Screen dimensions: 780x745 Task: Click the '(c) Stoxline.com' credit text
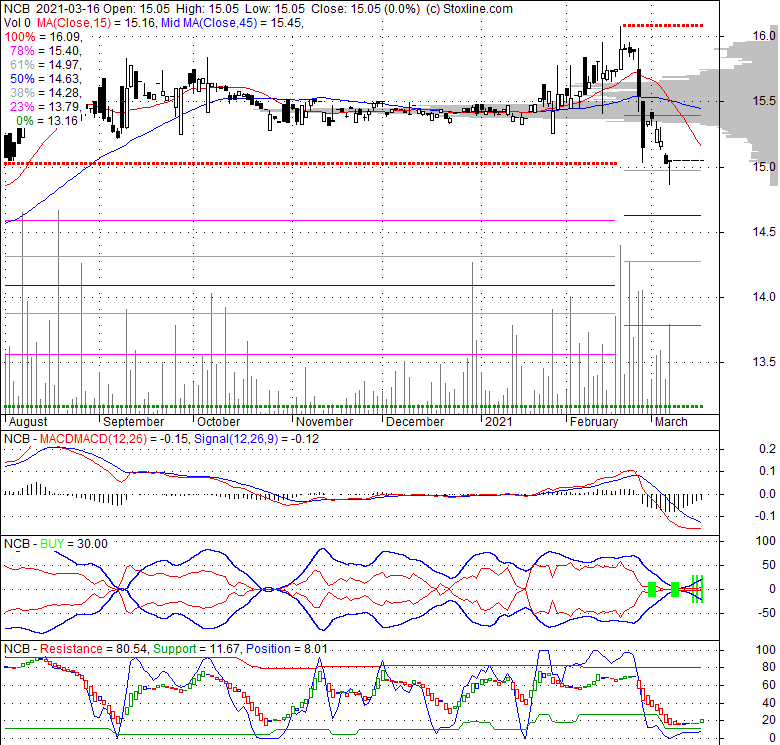[x=470, y=9]
